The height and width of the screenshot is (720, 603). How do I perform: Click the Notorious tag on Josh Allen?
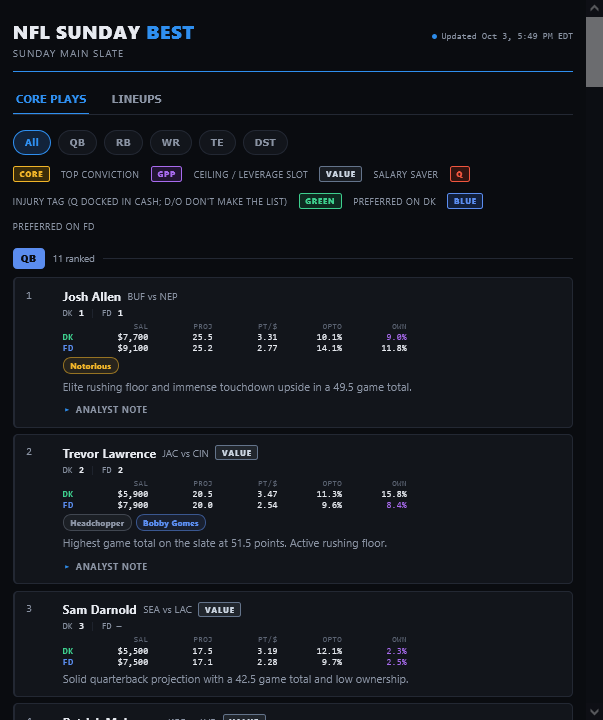90,366
